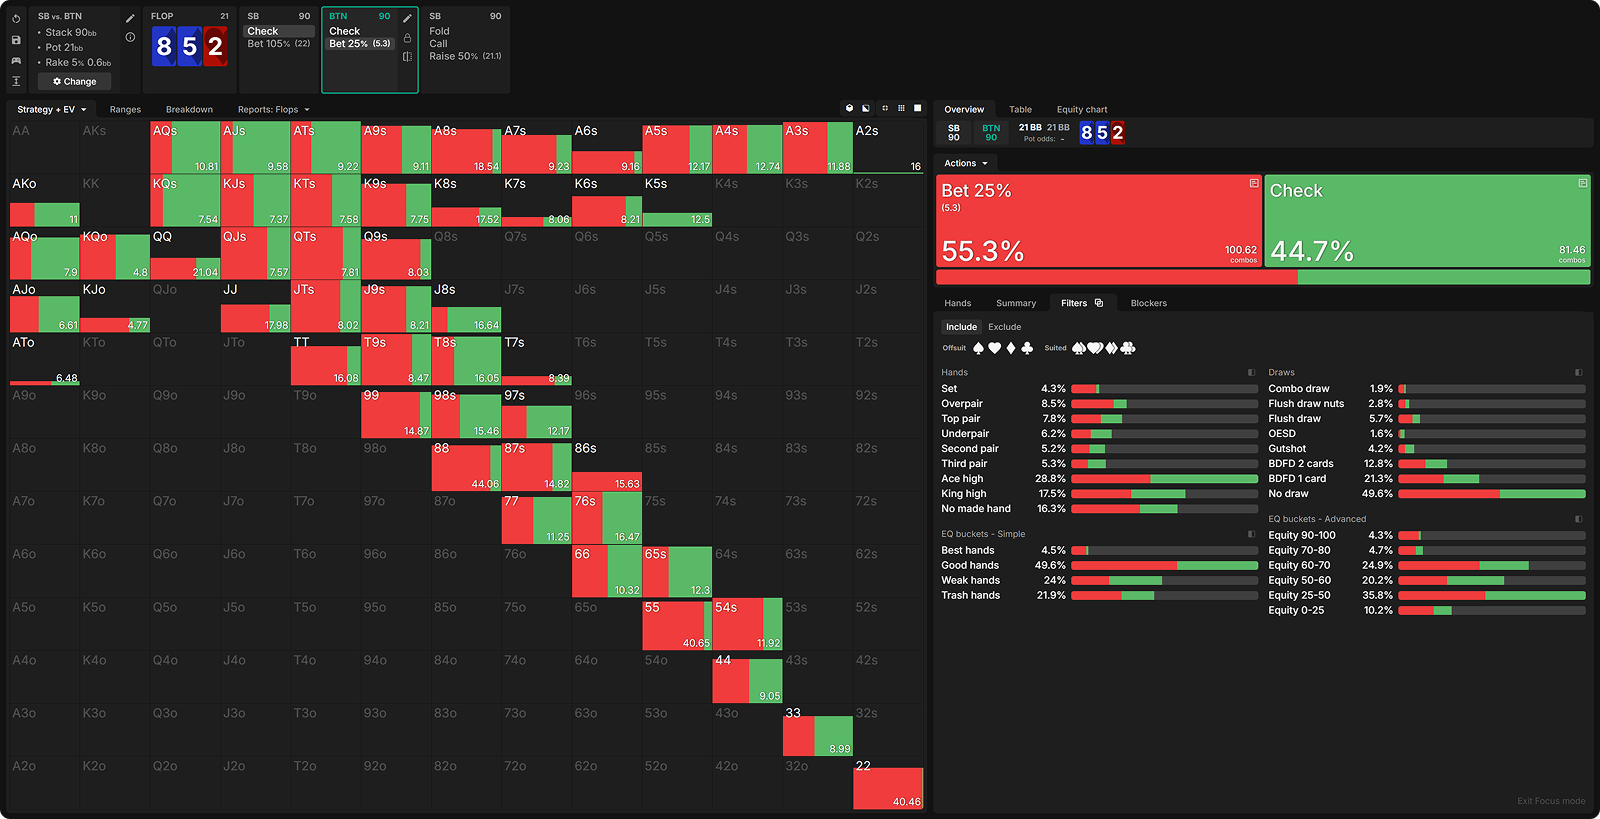Click the gamepad practice icon

[x=16, y=61]
